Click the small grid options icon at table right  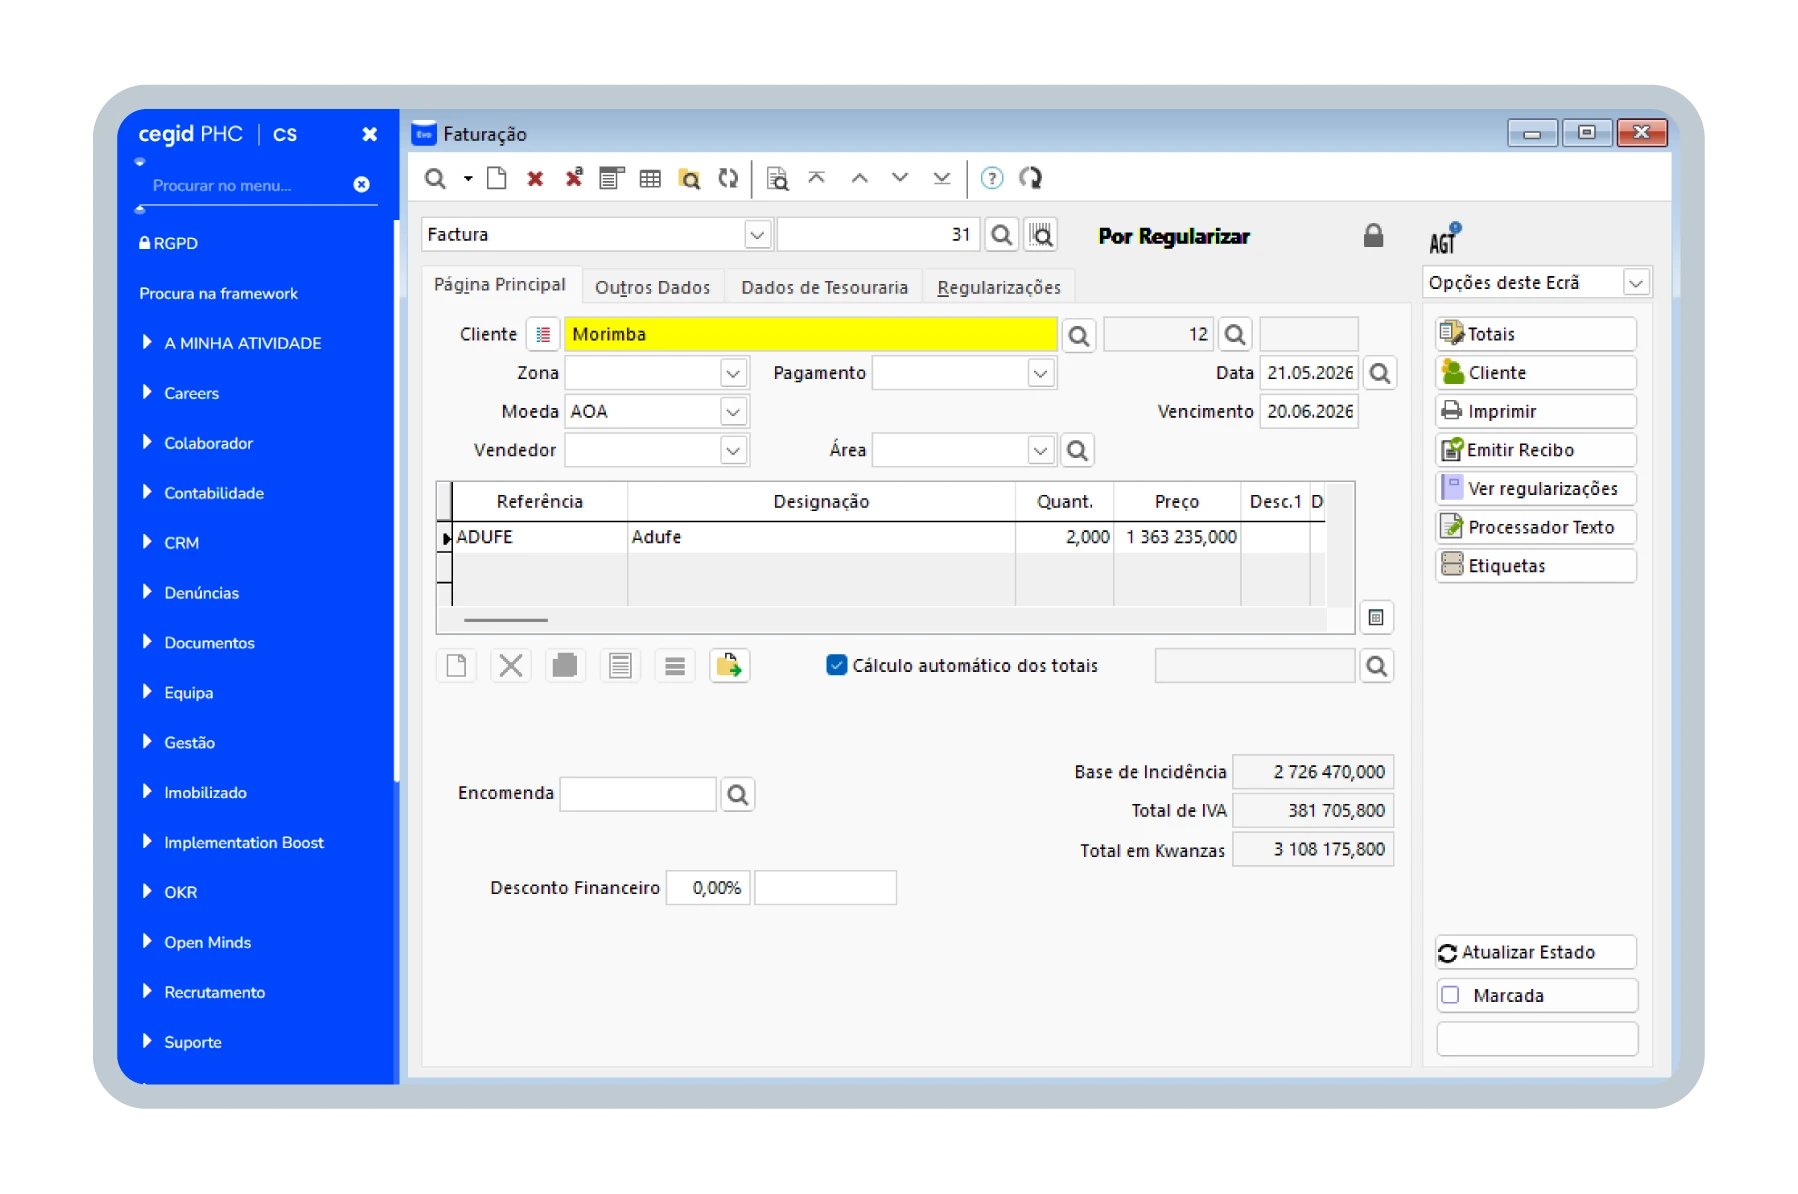point(1376,617)
